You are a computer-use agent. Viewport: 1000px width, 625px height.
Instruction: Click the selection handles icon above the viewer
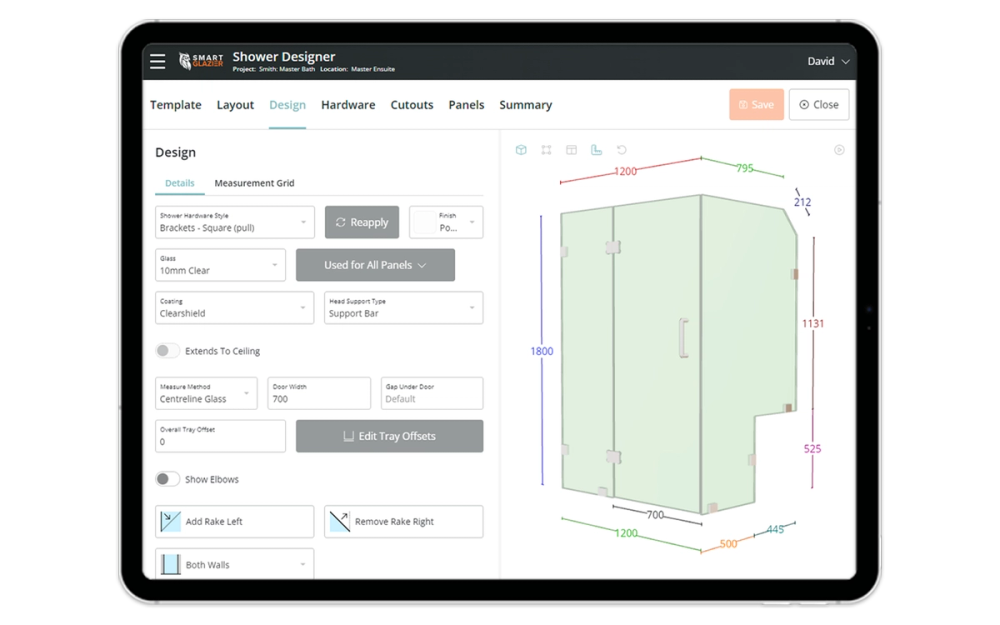547,149
